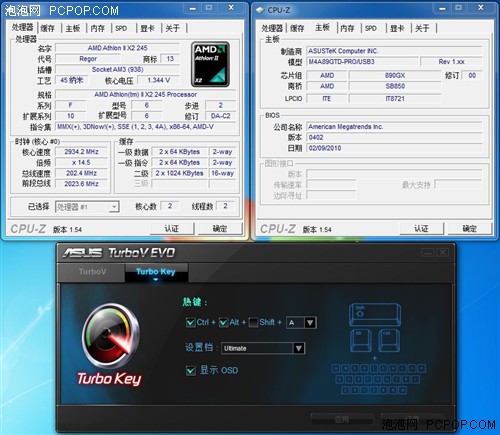Click the Ctrl key illustration
This screenshot has width=500, height=435.
(x=389, y=340)
